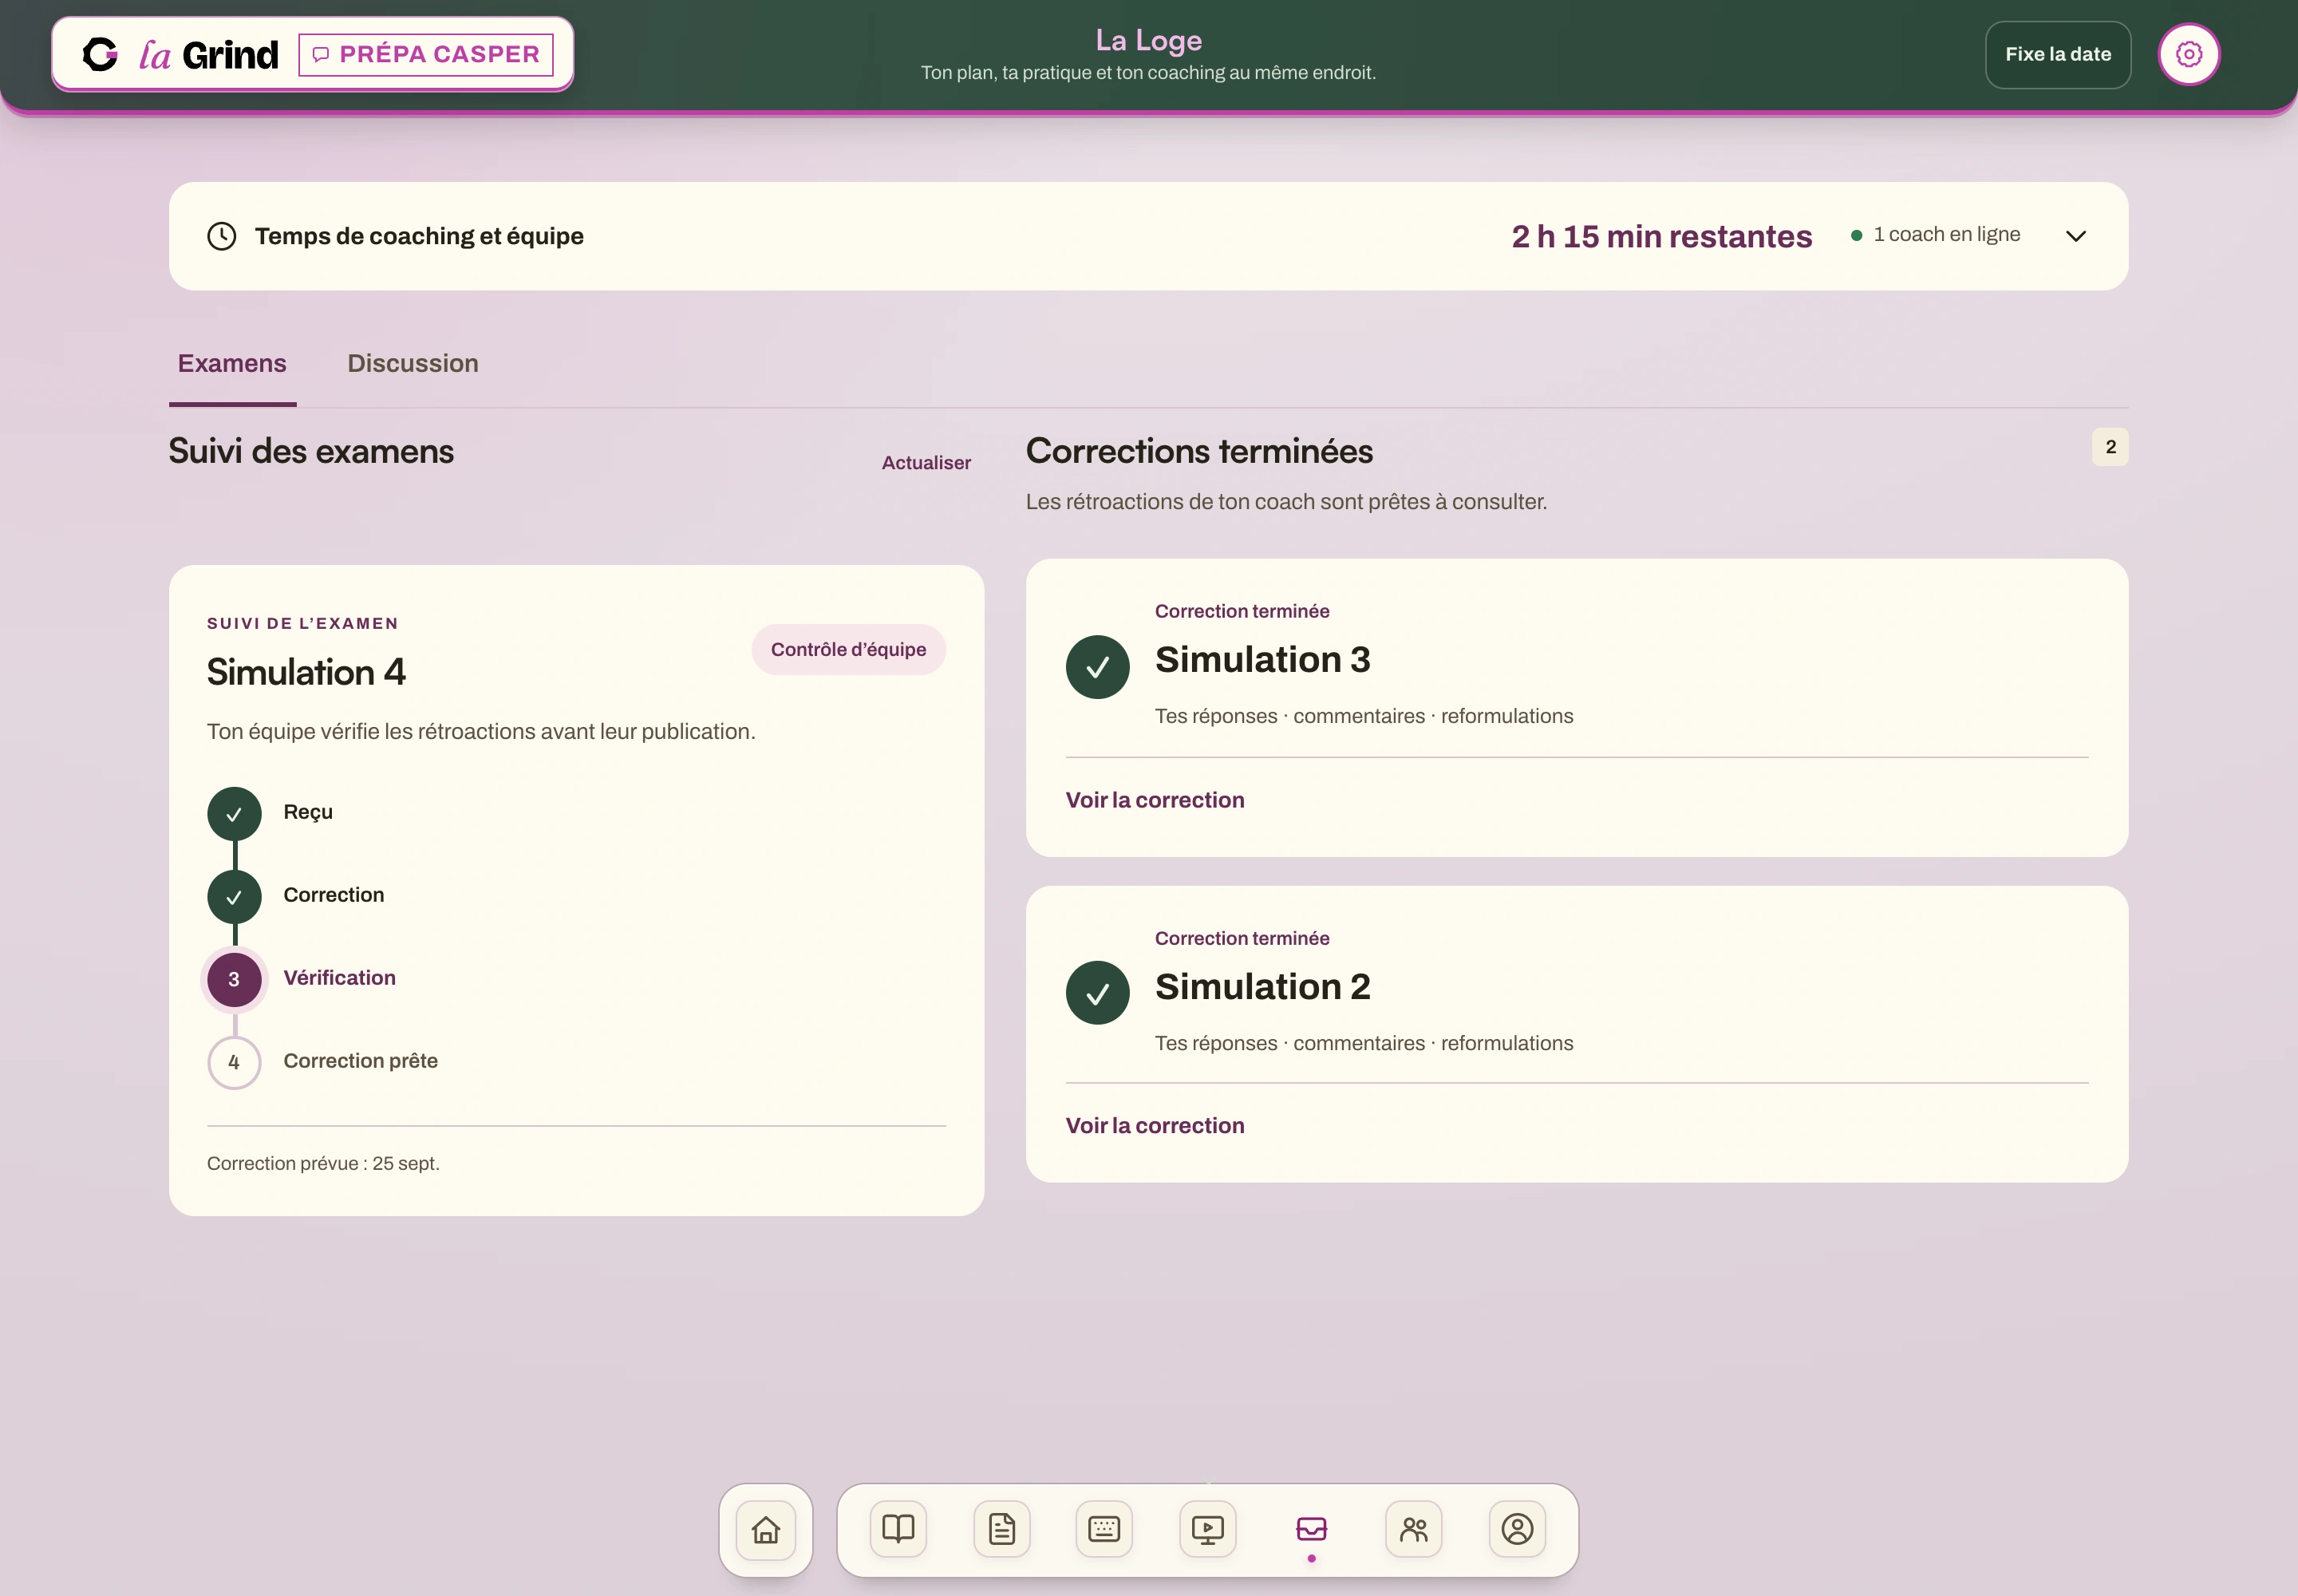Screen dimensions: 2298x1596
Task: Open the two-people group icon
Action: point(1414,1529)
